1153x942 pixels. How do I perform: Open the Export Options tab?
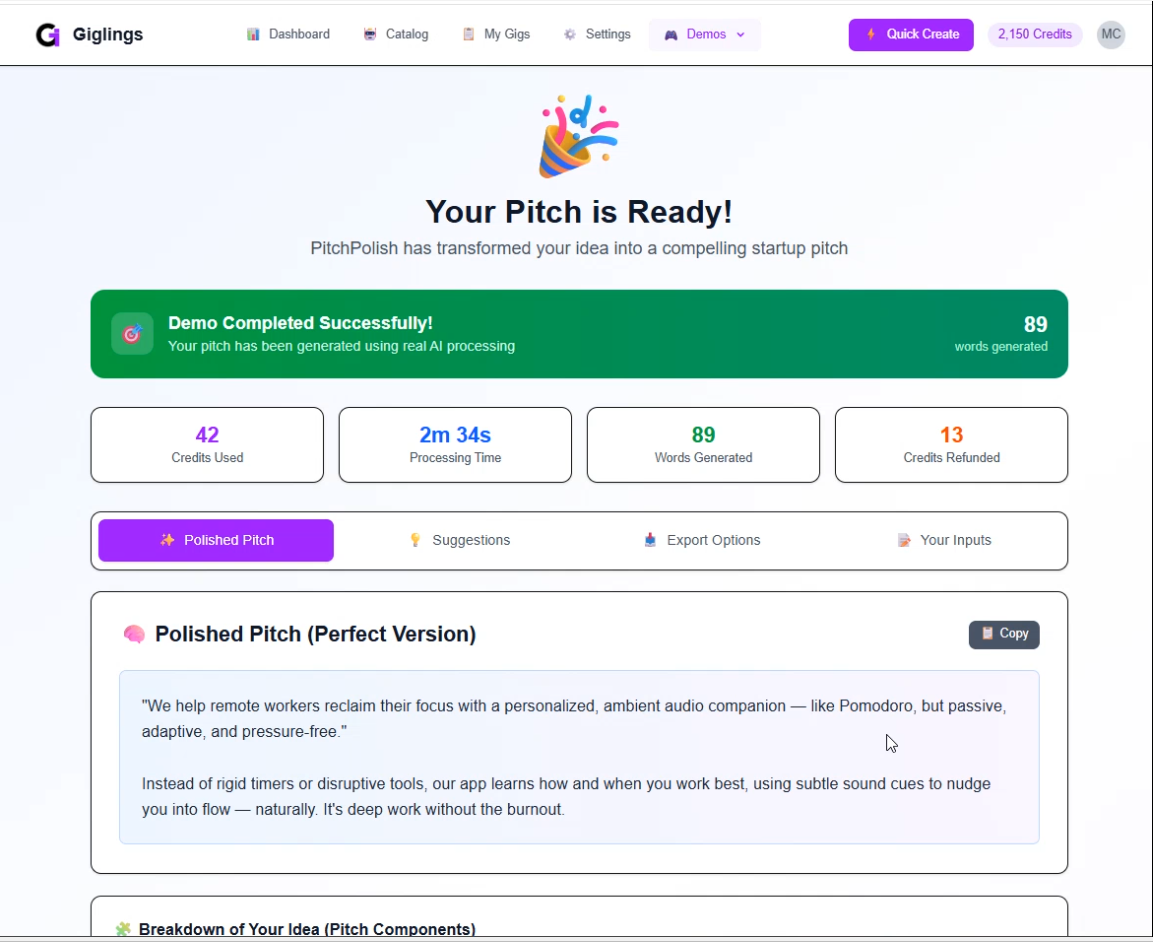point(701,540)
